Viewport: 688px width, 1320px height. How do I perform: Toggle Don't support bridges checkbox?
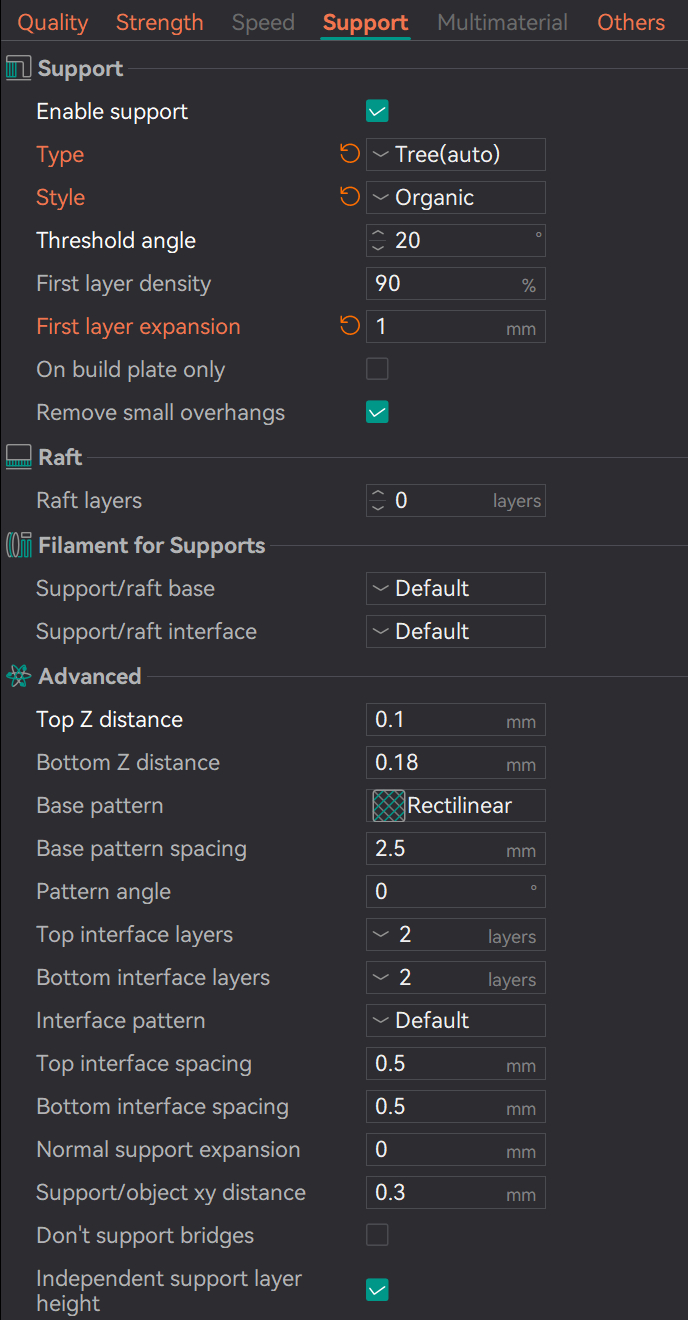[377, 1235]
